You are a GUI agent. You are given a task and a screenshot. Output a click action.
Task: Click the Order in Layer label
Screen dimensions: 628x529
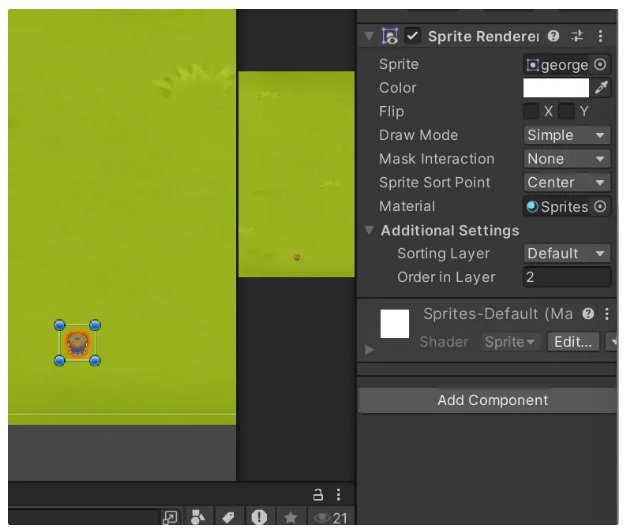pos(446,277)
